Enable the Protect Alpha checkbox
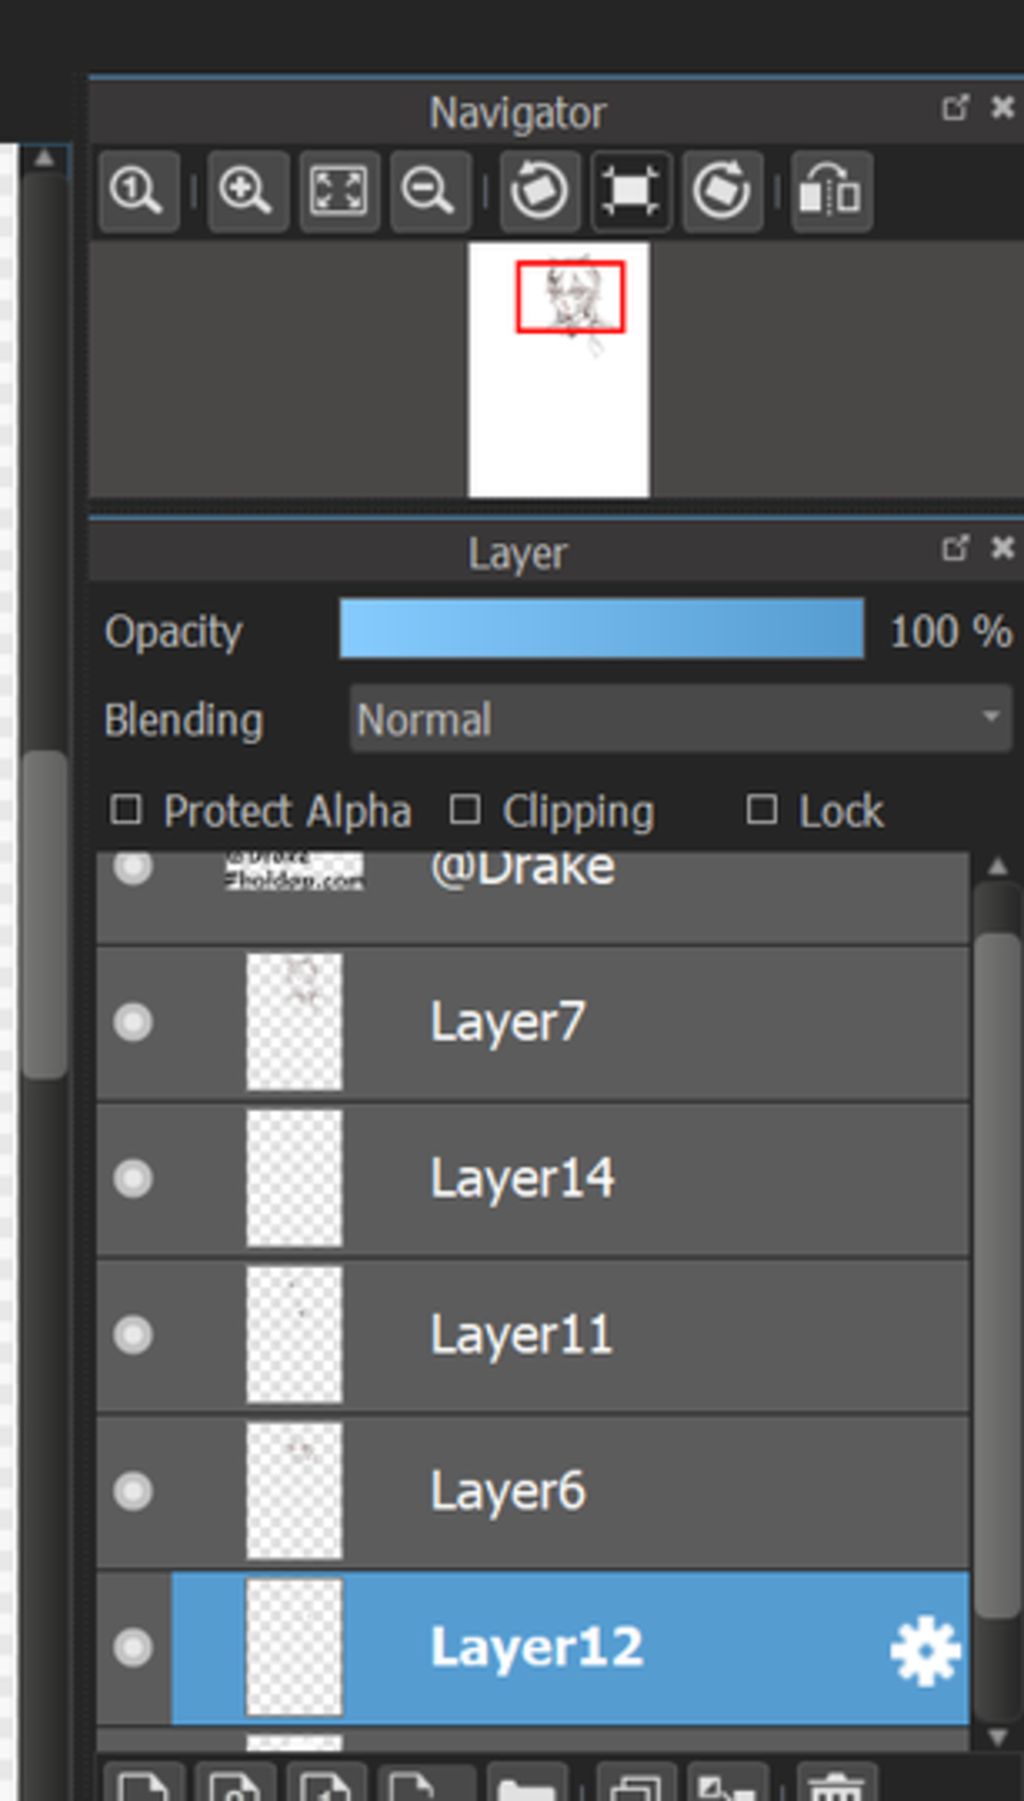Image resolution: width=1024 pixels, height=1801 pixels. [x=126, y=810]
